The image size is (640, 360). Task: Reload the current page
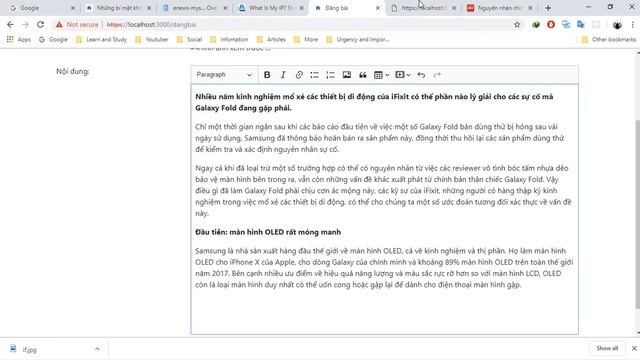click(x=40, y=24)
